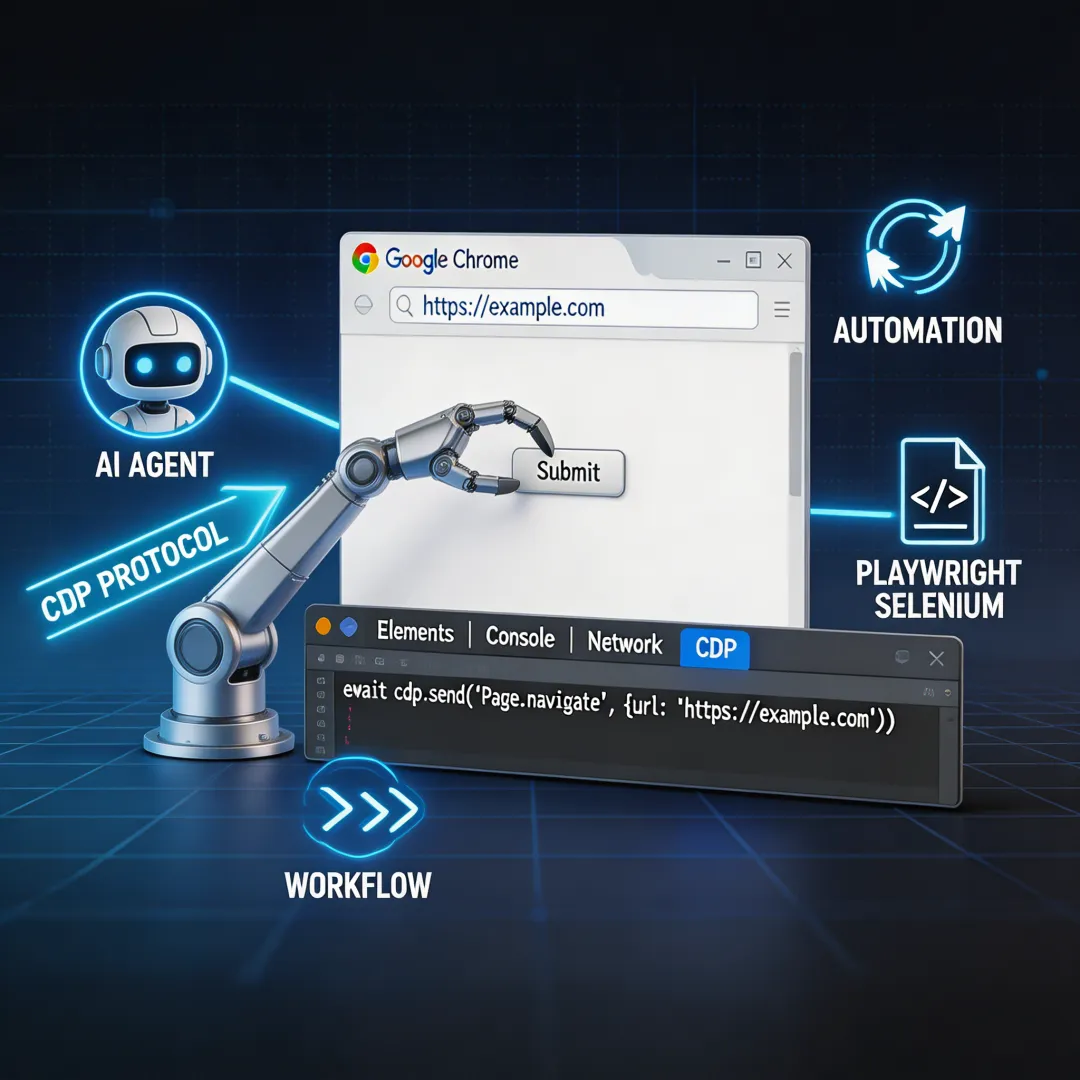Click the code file </> icon
The width and height of the screenshot is (1080, 1080).
click(x=942, y=491)
